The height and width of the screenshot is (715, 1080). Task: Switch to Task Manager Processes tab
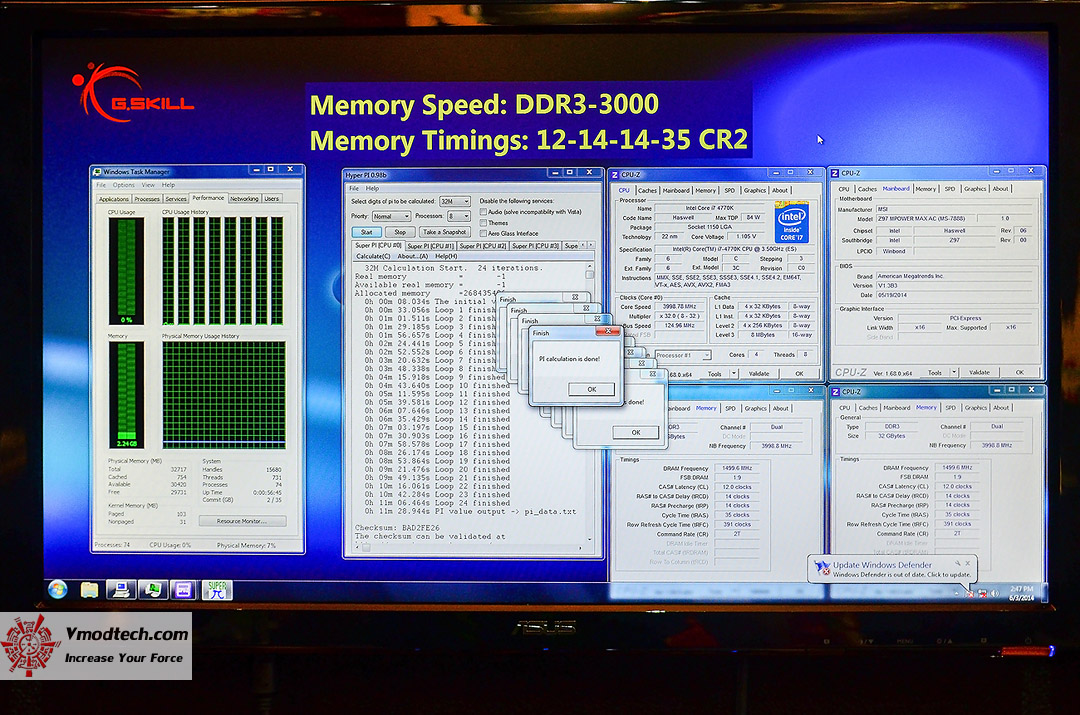click(147, 198)
